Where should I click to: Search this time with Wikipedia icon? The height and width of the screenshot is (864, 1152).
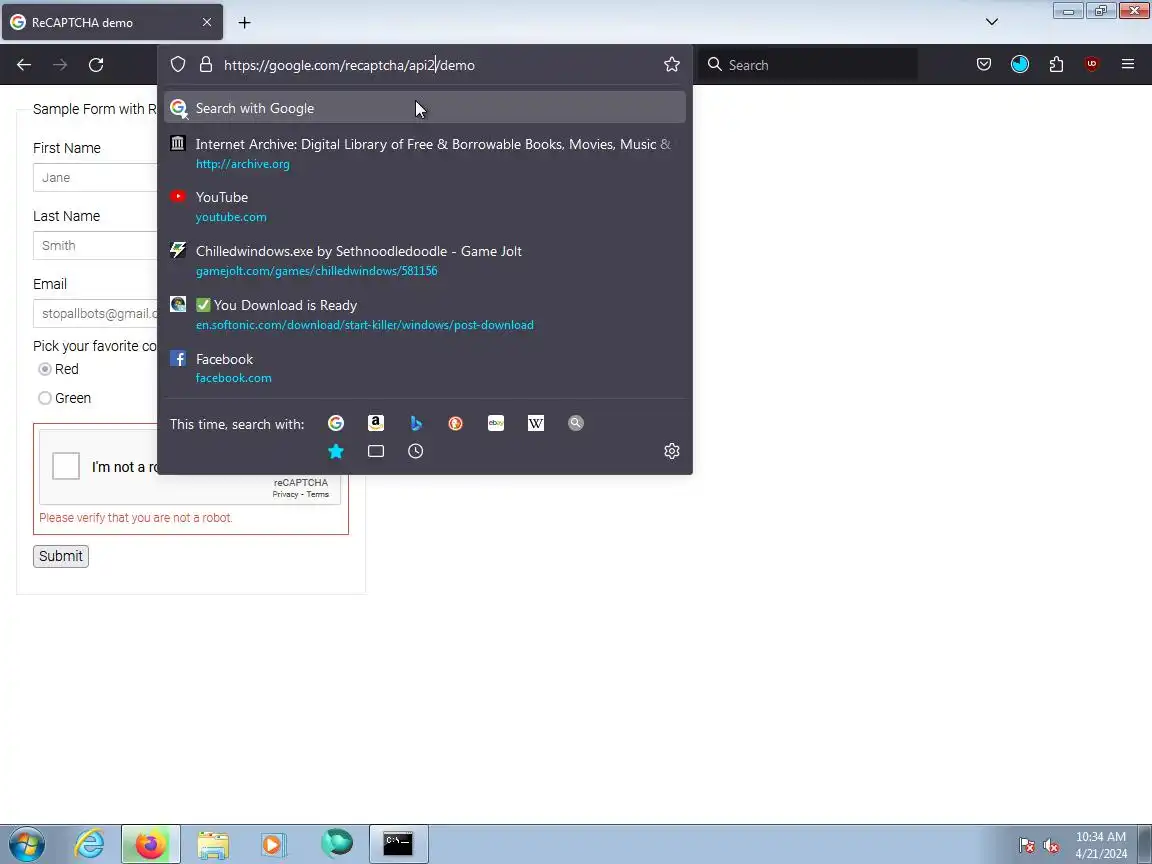pyautogui.click(x=536, y=423)
